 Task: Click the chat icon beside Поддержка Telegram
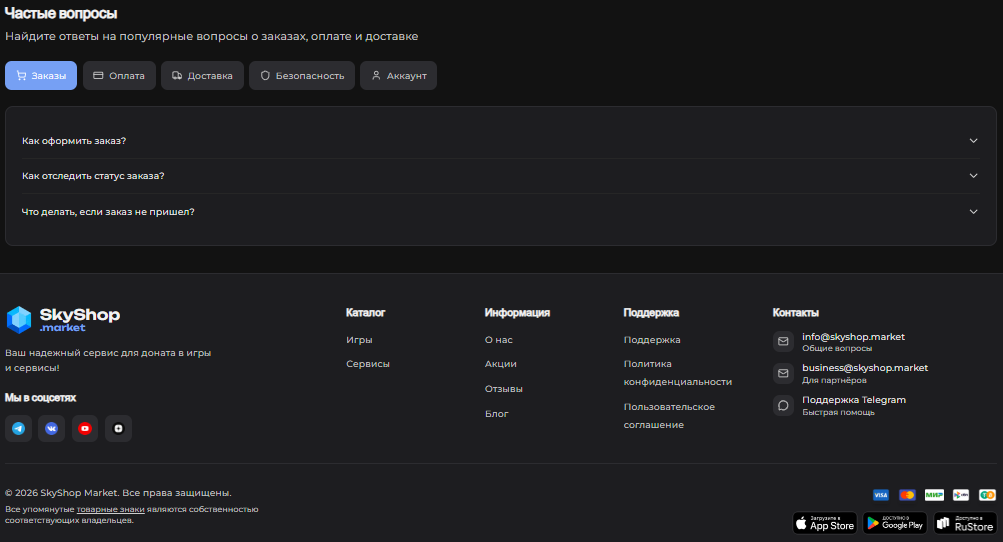click(x=784, y=405)
